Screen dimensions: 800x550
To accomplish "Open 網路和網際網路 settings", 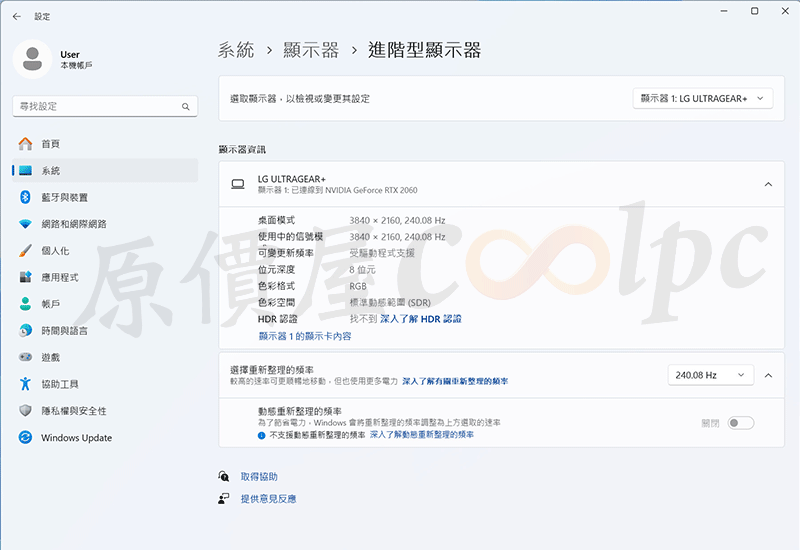I will (105, 224).
